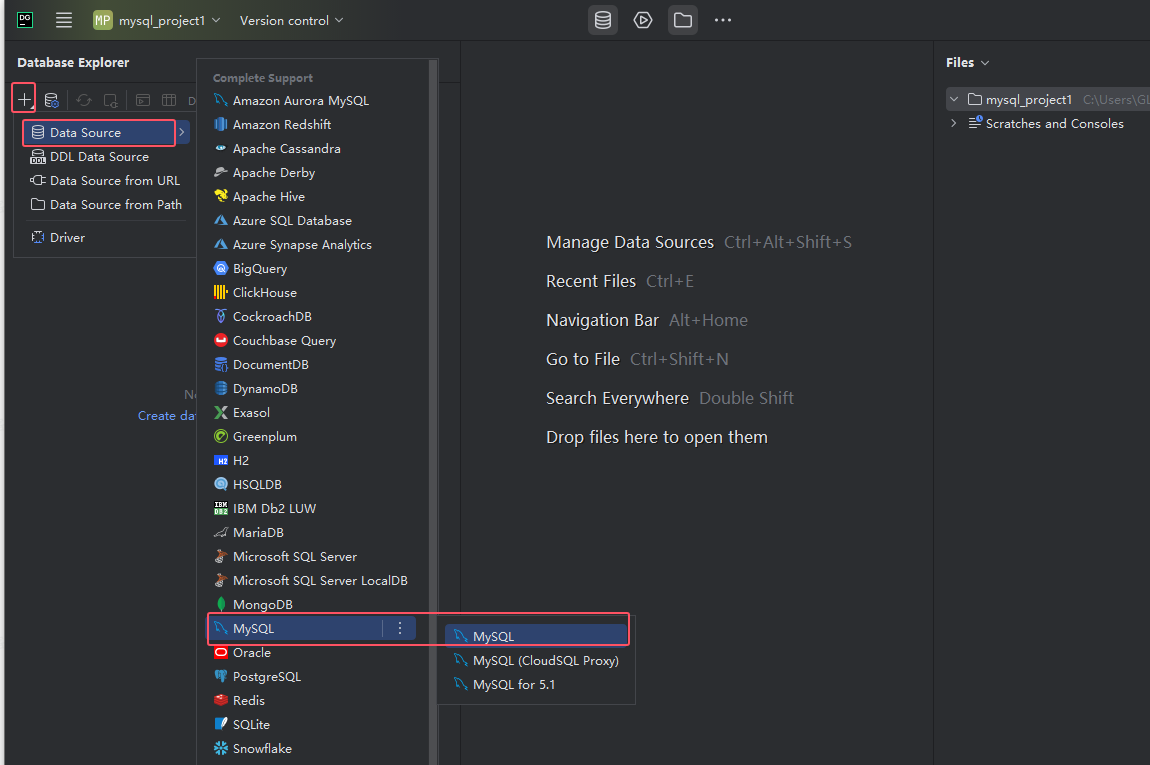Select Data Source menu entry

pyautogui.click(x=99, y=133)
